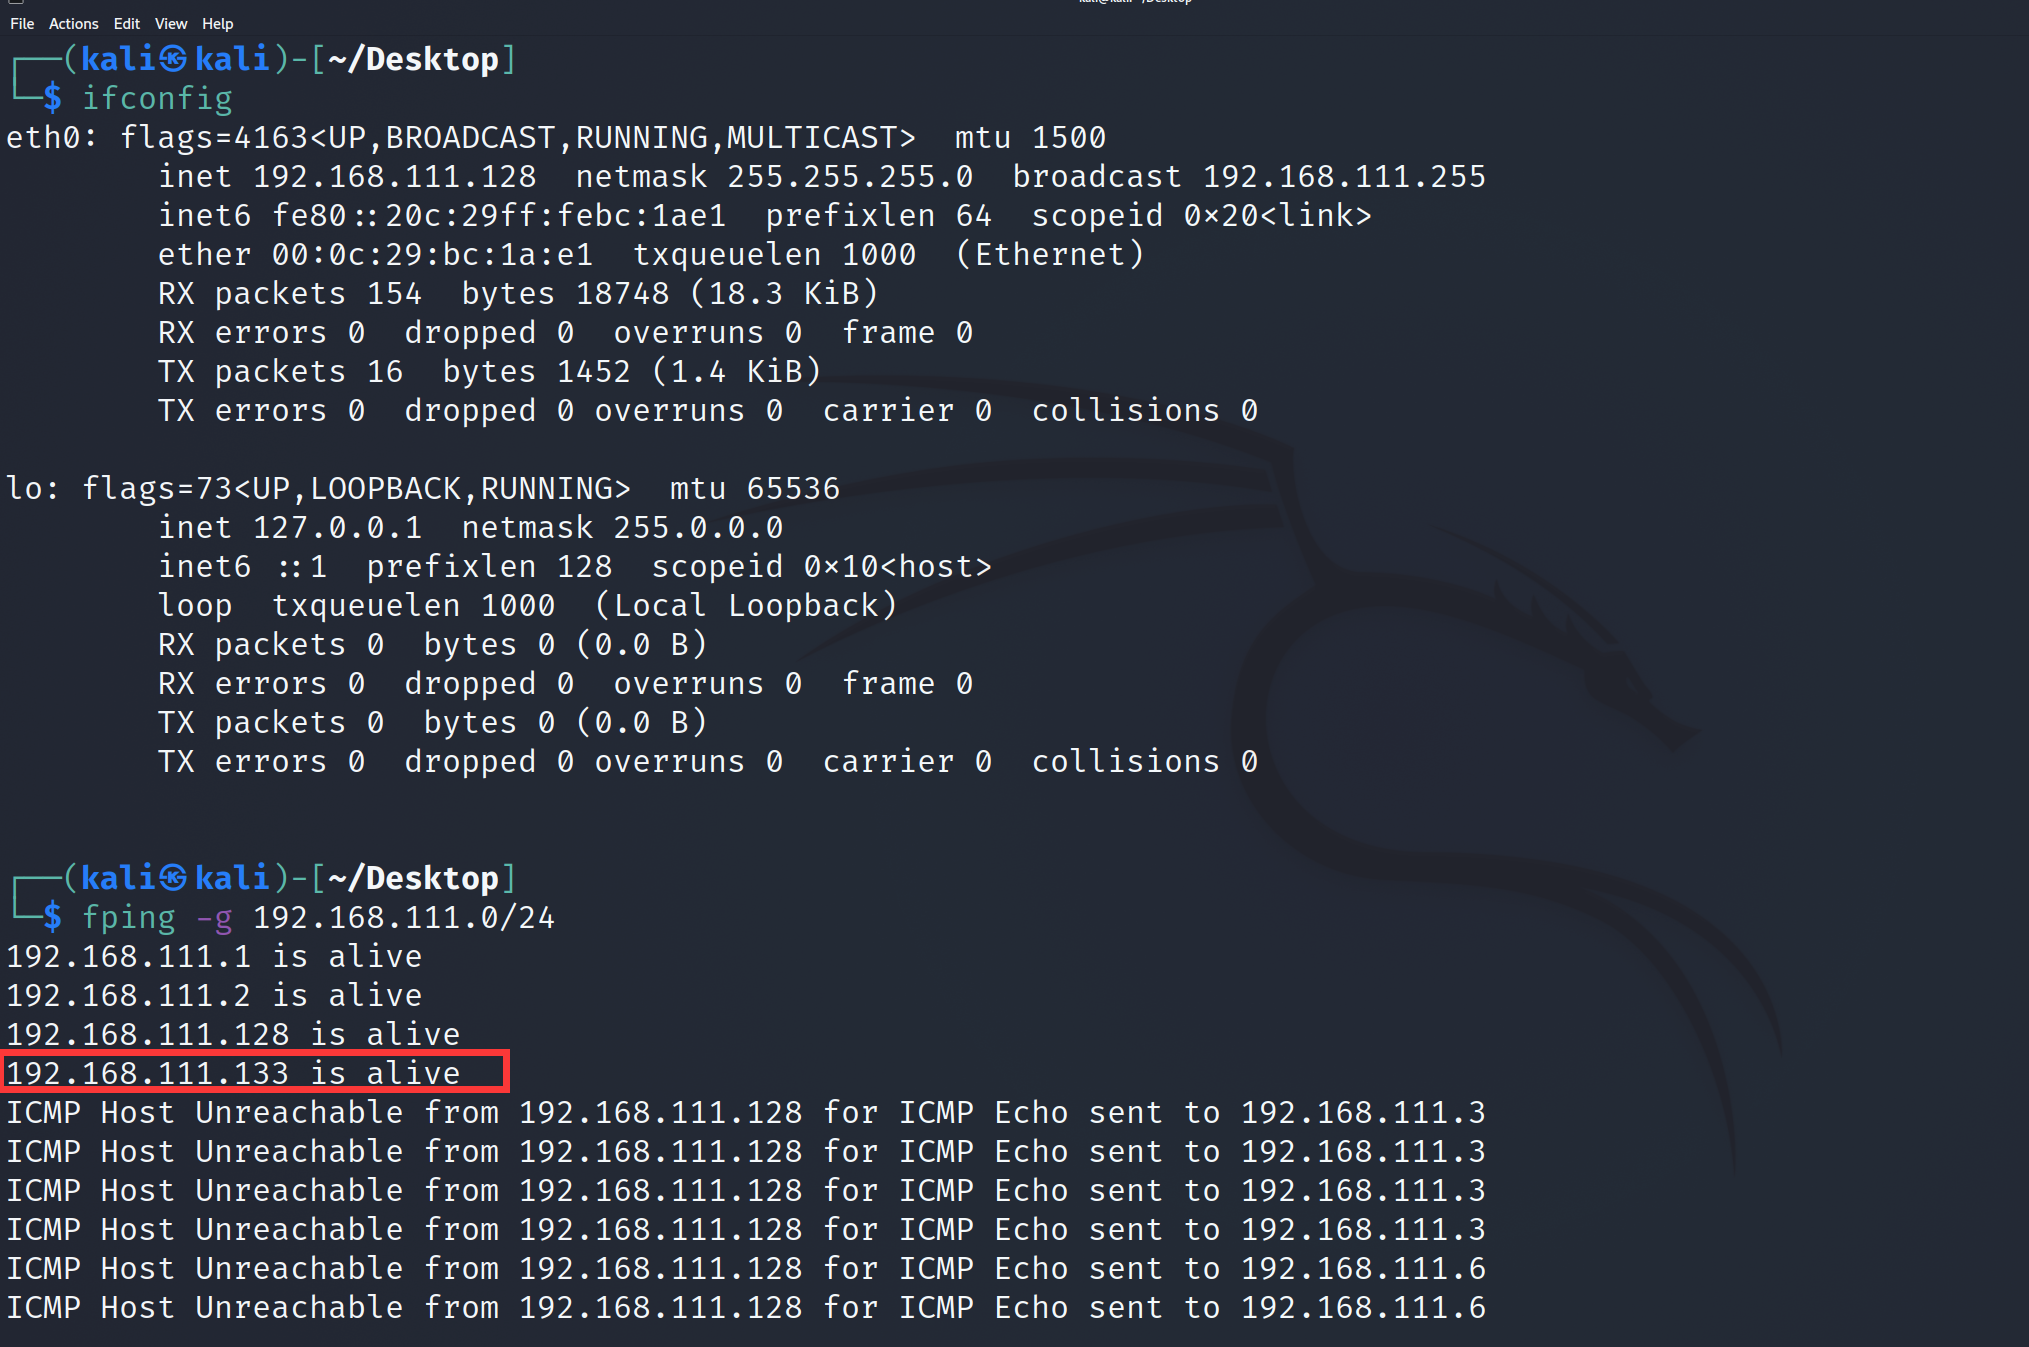Click the eth0 inet address 192.168.111.128

(x=395, y=177)
